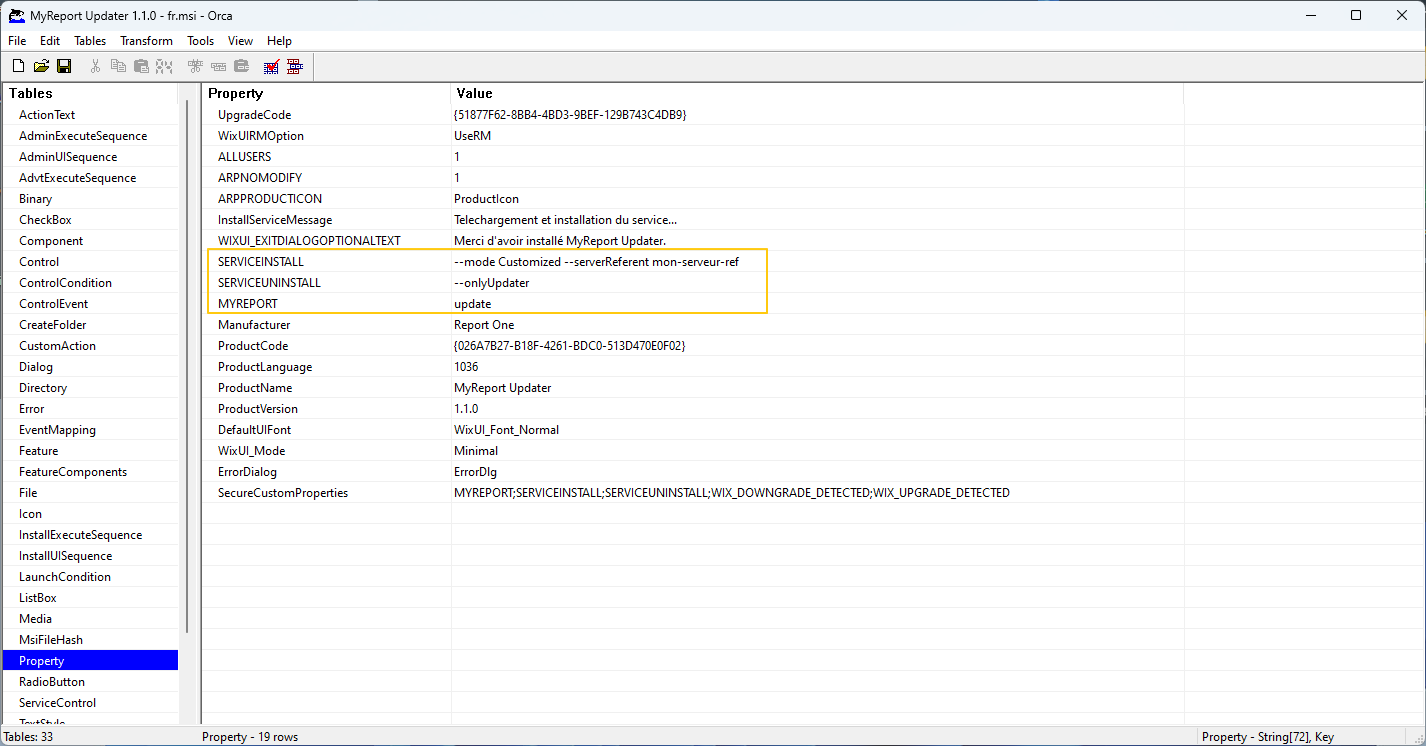Click the Value column header
The image size is (1426, 746).
pos(474,93)
